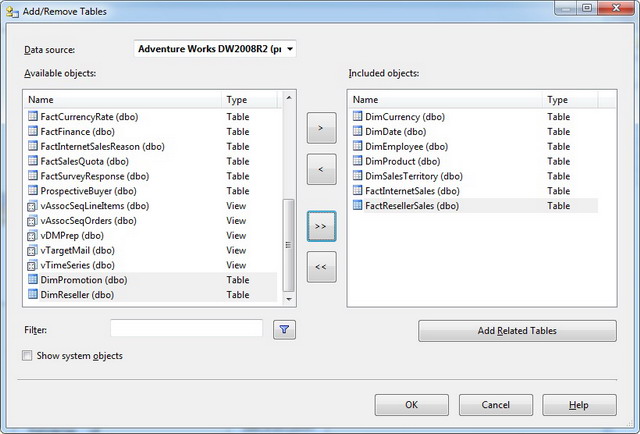Click the DimProduct table icon
This screenshot has height=434, width=640.
click(x=358, y=161)
